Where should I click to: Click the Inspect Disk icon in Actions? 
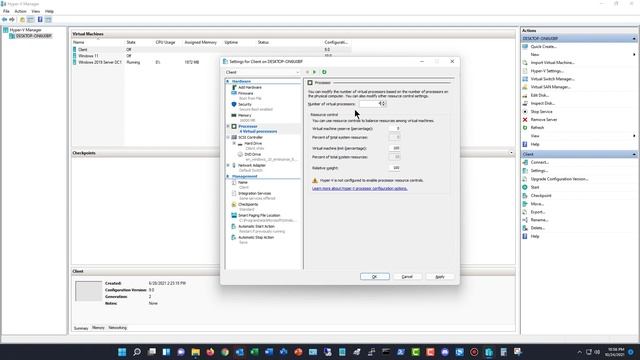click(525, 103)
